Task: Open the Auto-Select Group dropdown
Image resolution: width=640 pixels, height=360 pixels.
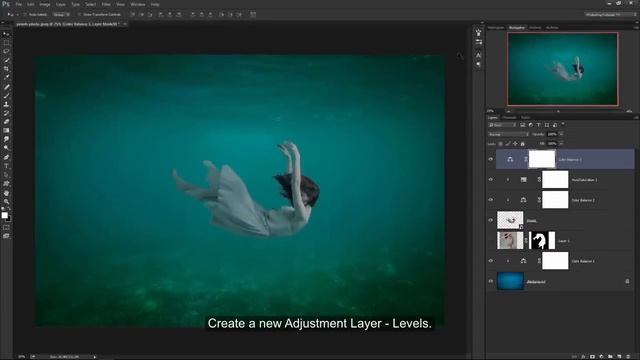Action: point(61,14)
